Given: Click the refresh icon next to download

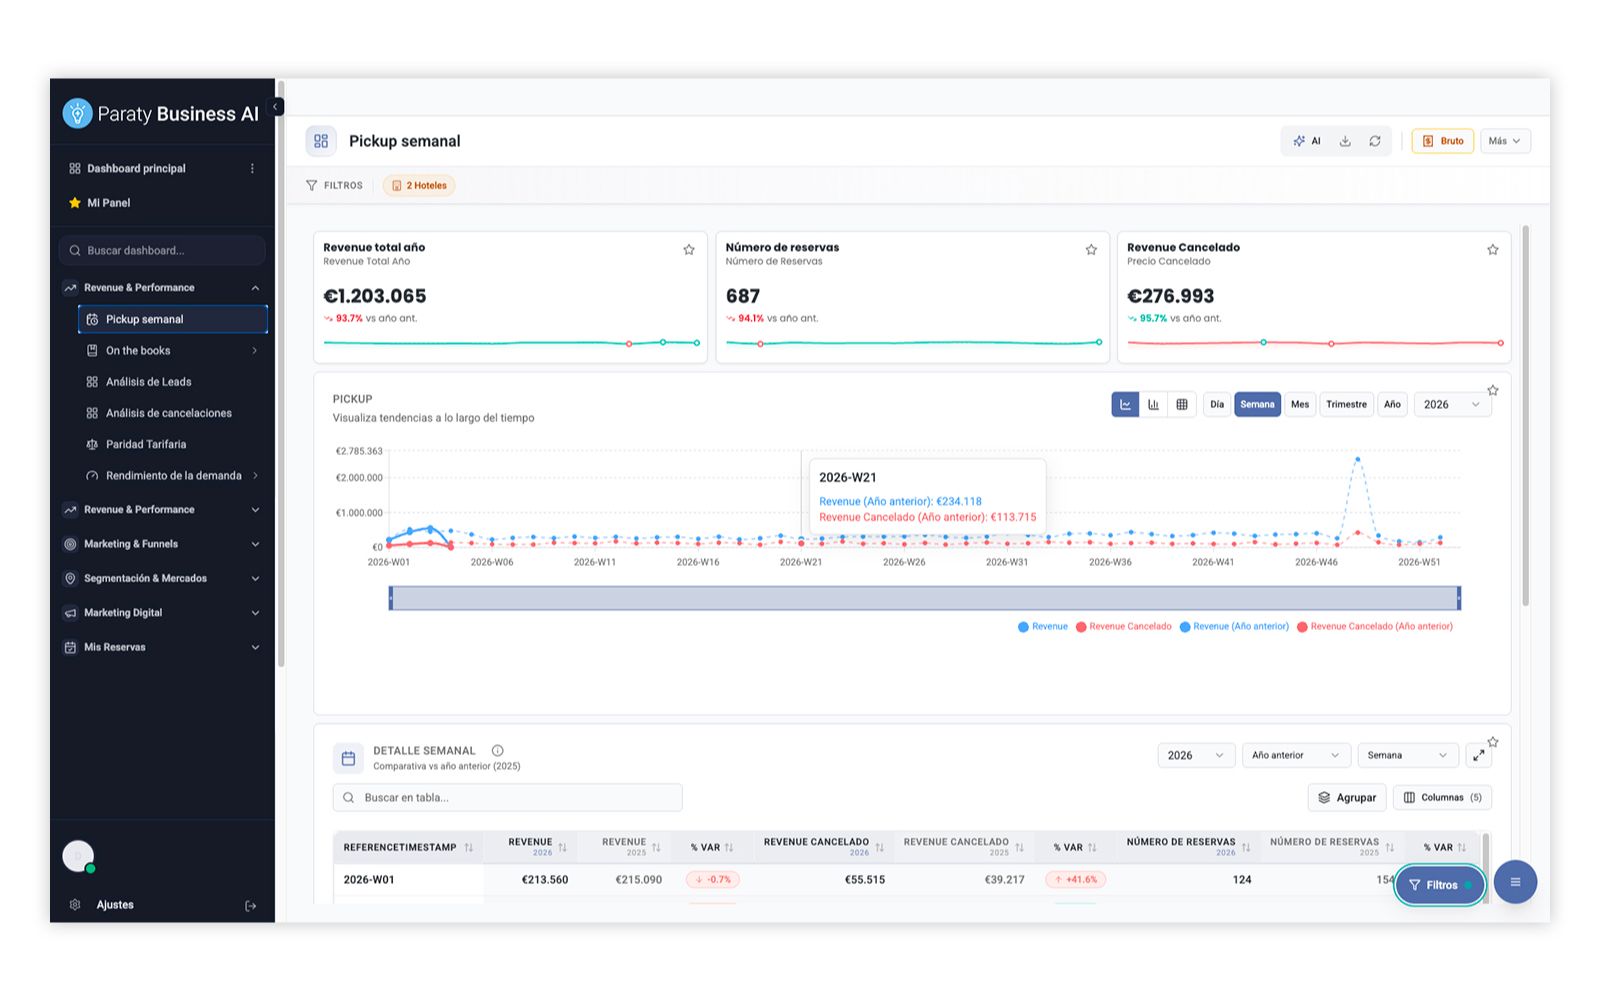Looking at the screenshot, I should [x=1375, y=141].
